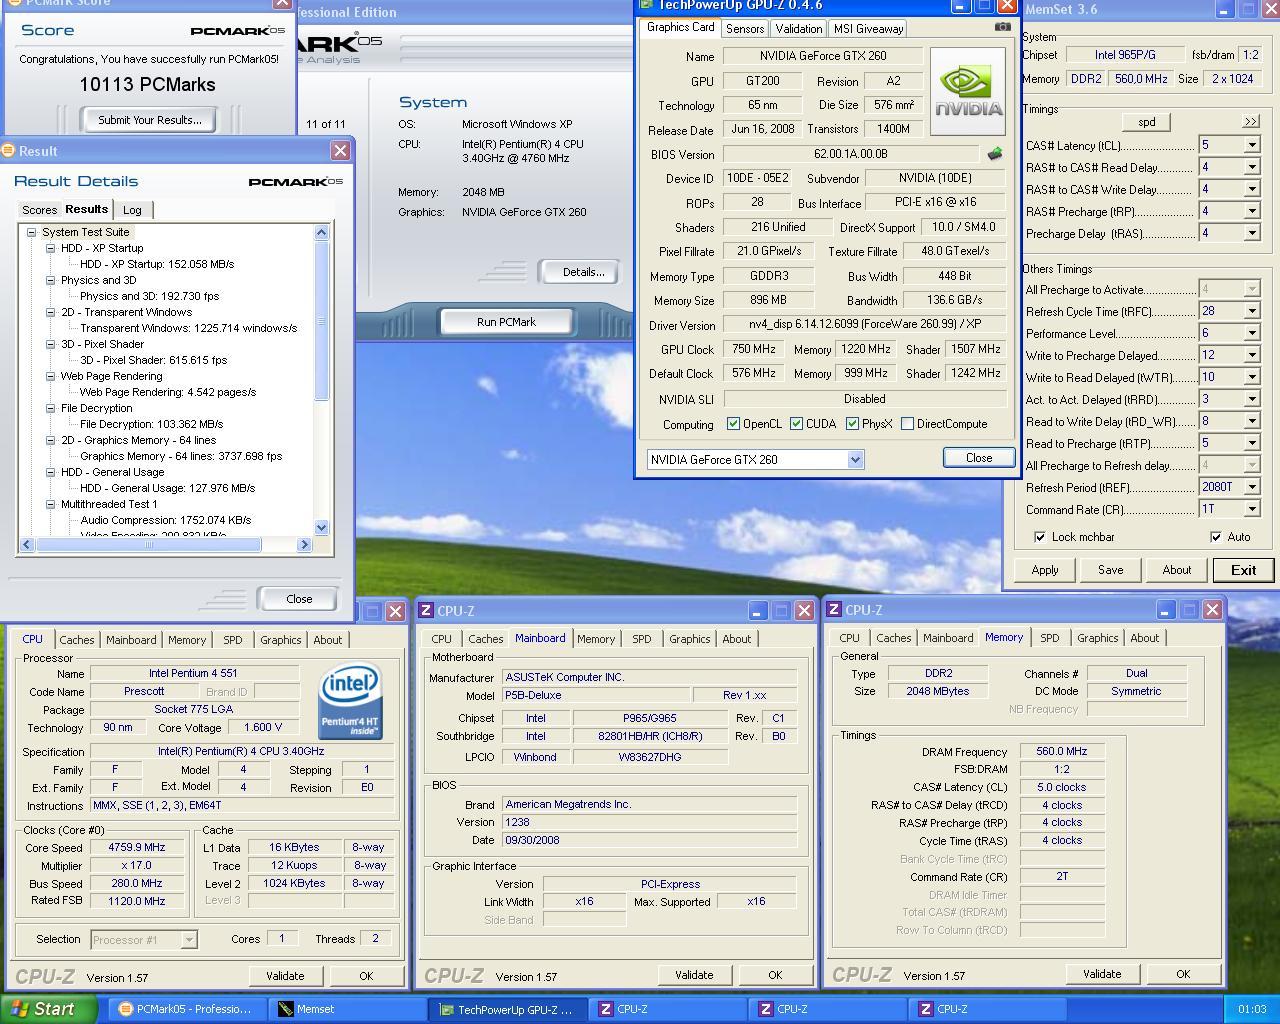
Task: Open Command Rate (CR) dropdown in MemSet
Action: (x=1251, y=509)
